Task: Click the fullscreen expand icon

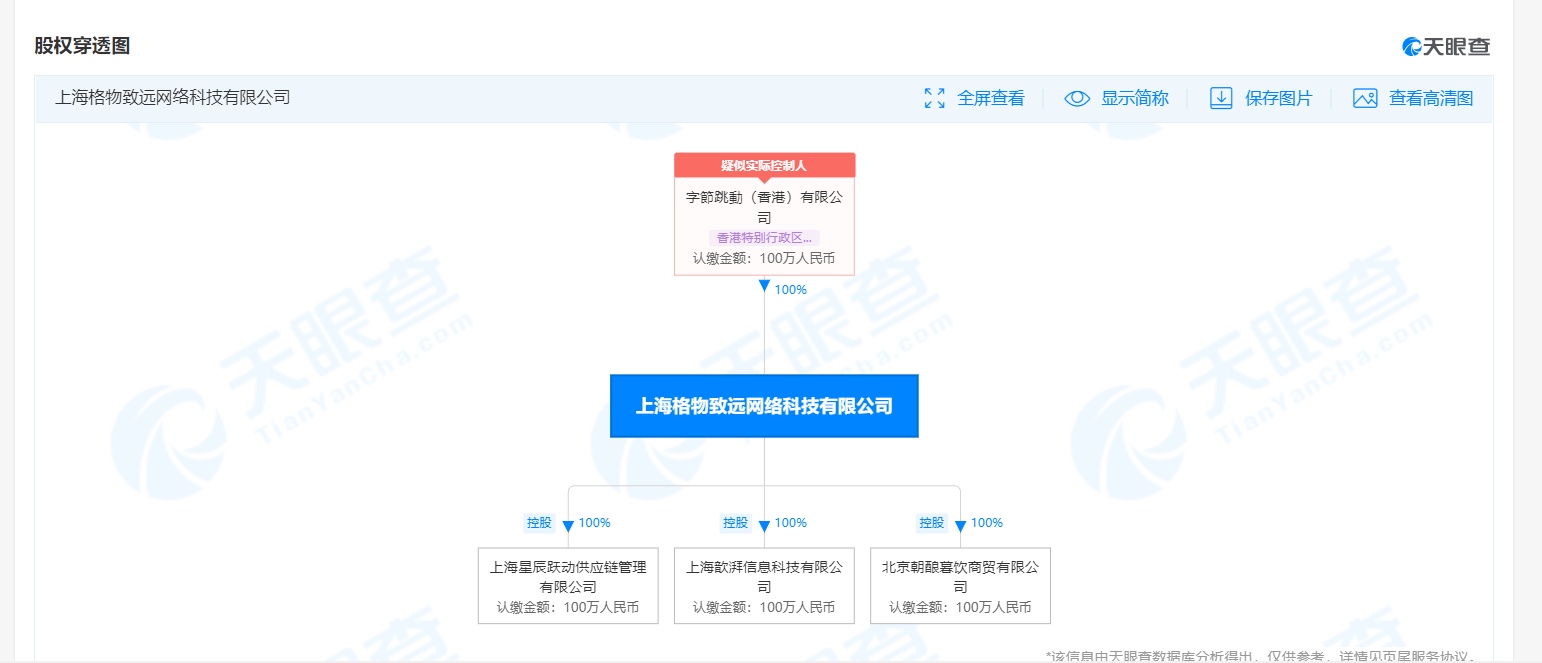Action: [x=934, y=98]
